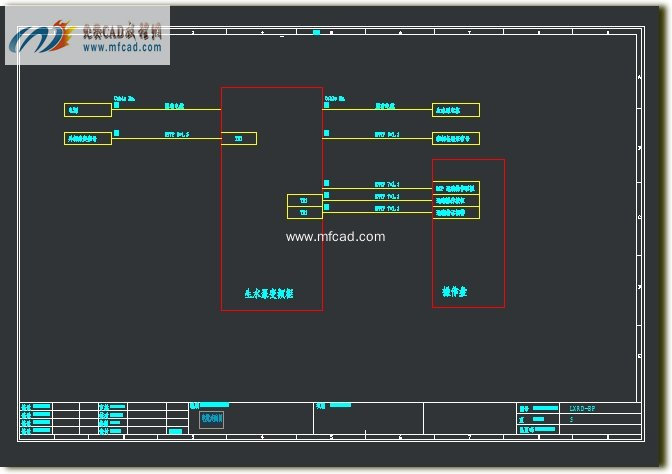Click the Cable No. label right of cabinet top
Screen dimensions: 672x474
[x=335, y=98]
